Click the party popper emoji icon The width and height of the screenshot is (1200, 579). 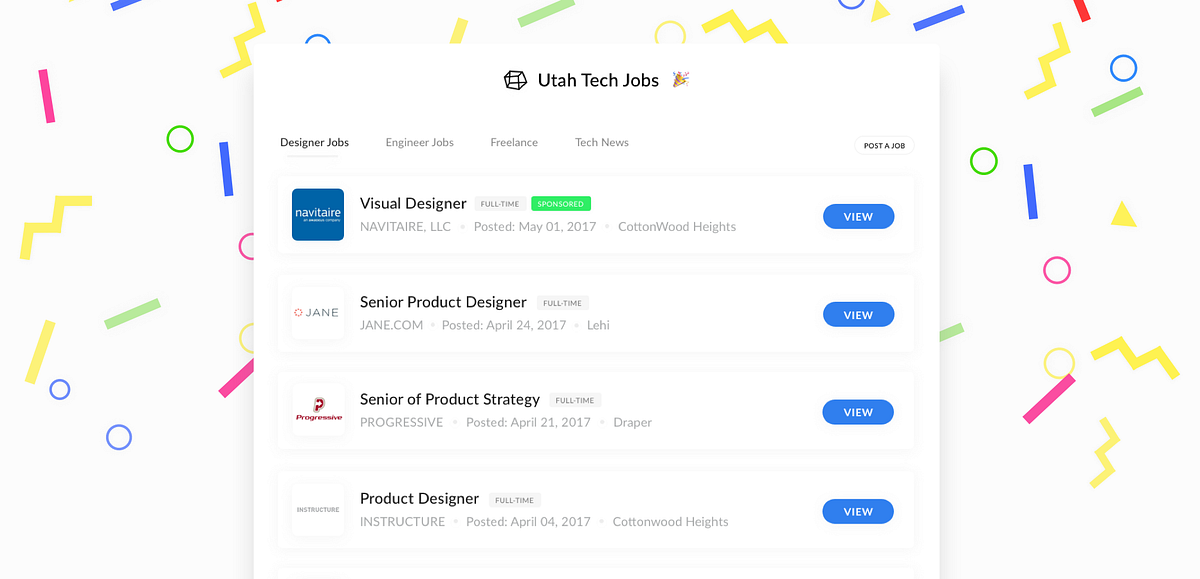[680, 79]
